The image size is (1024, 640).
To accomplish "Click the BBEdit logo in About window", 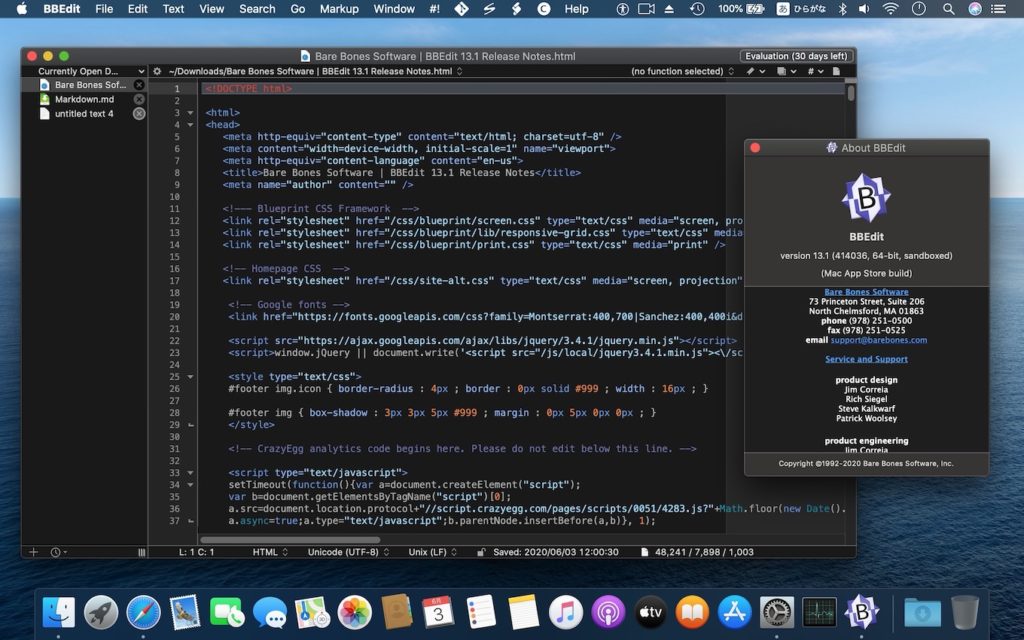I will (866, 198).
